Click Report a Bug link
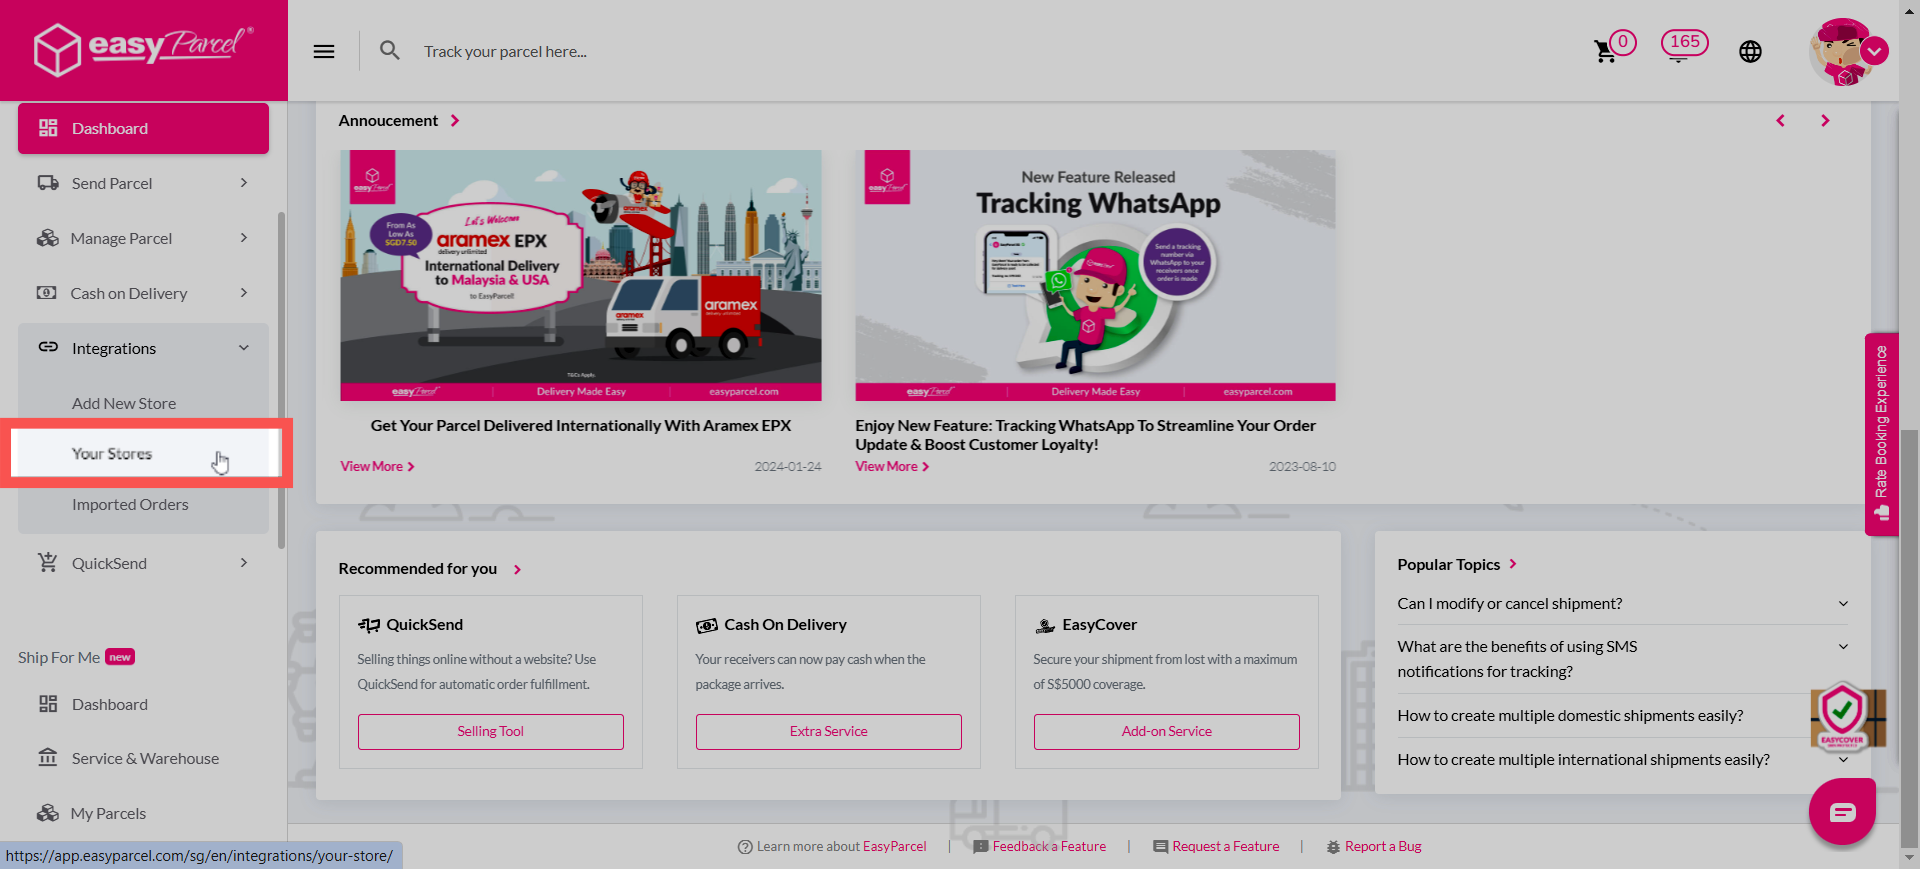 pyautogui.click(x=1374, y=846)
